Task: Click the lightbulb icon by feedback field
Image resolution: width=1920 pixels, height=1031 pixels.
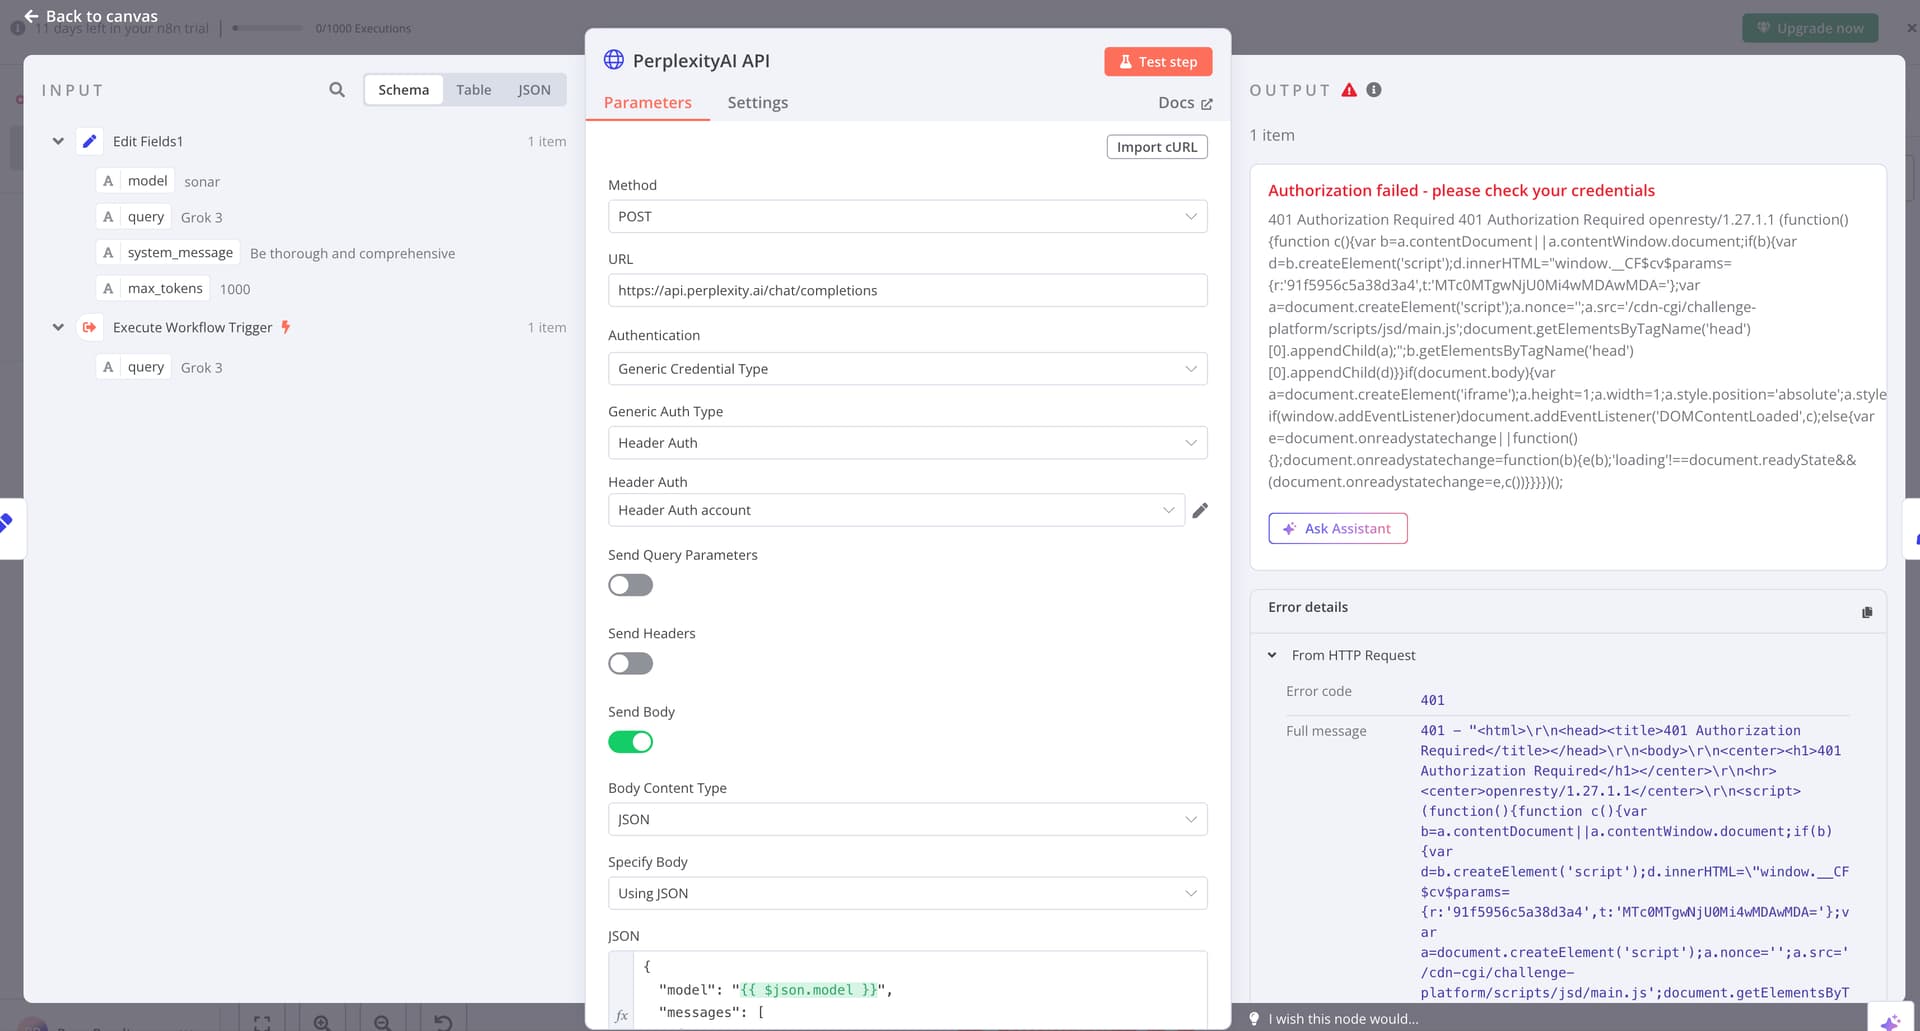Action: (x=1254, y=1018)
